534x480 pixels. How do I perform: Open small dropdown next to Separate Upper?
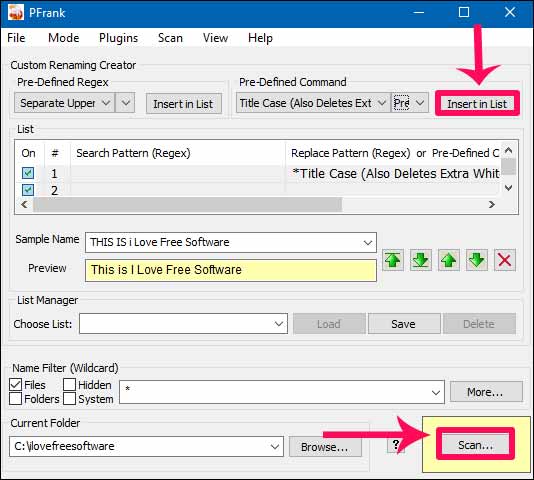tap(125, 103)
